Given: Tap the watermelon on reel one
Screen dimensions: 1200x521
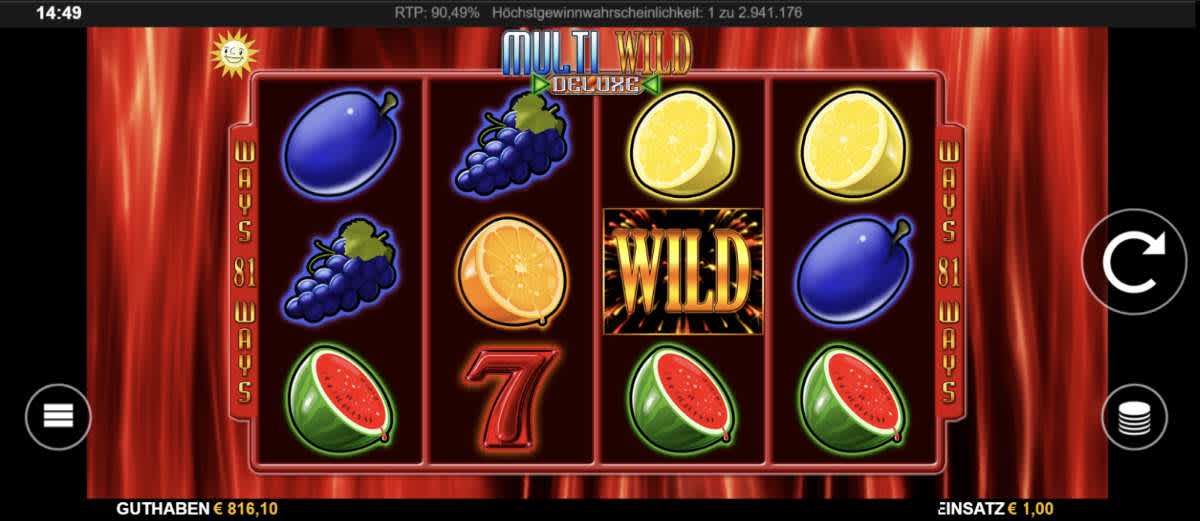Looking at the screenshot, I should coord(340,397).
